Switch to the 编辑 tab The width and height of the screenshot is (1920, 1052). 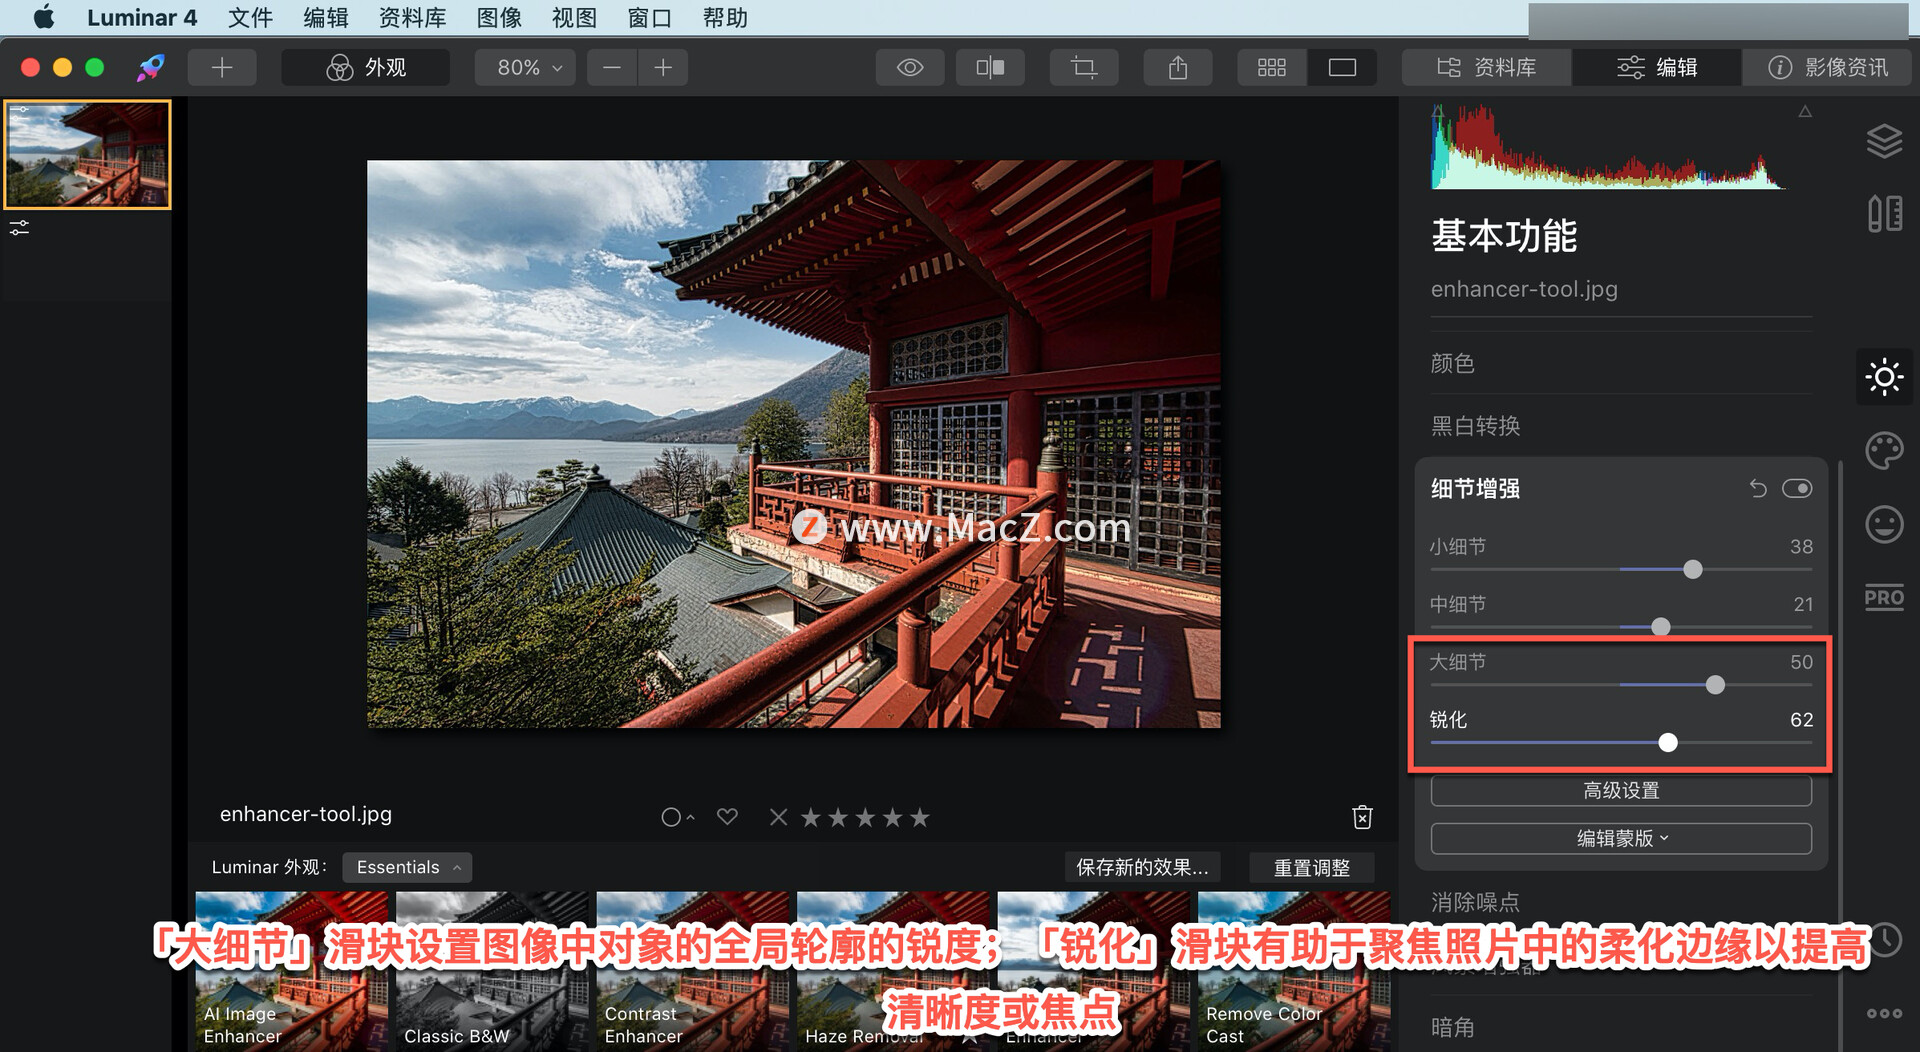click(1657, 67)
